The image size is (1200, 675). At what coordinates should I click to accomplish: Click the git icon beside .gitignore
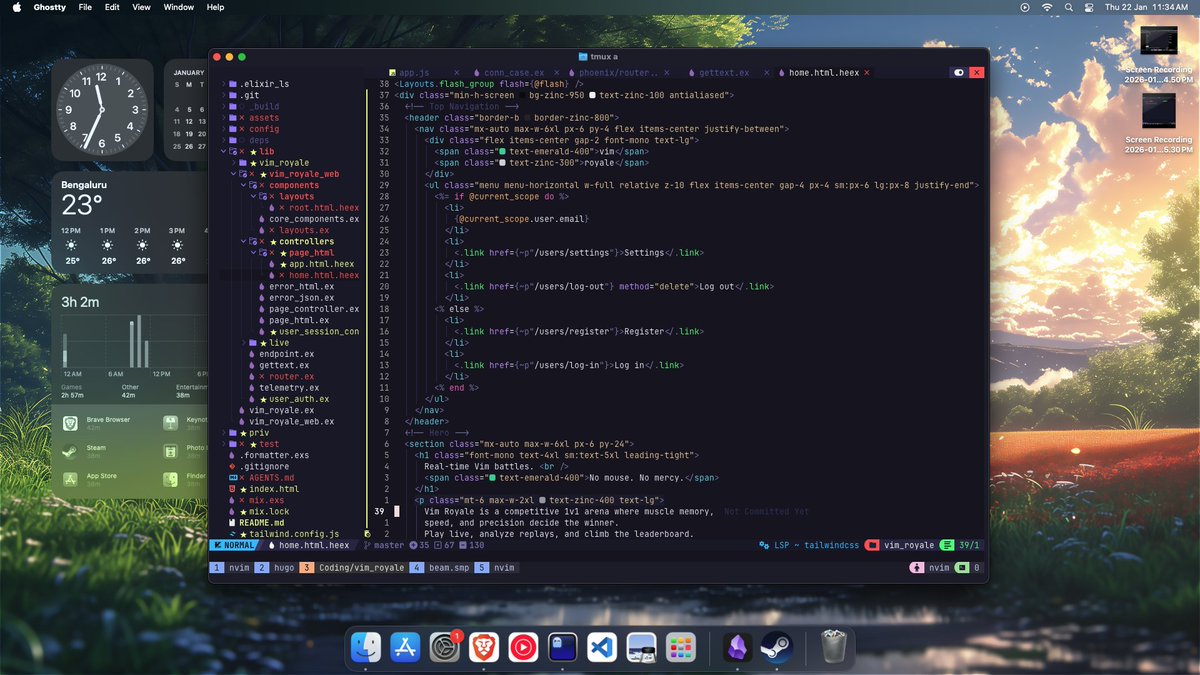(232, 466)
